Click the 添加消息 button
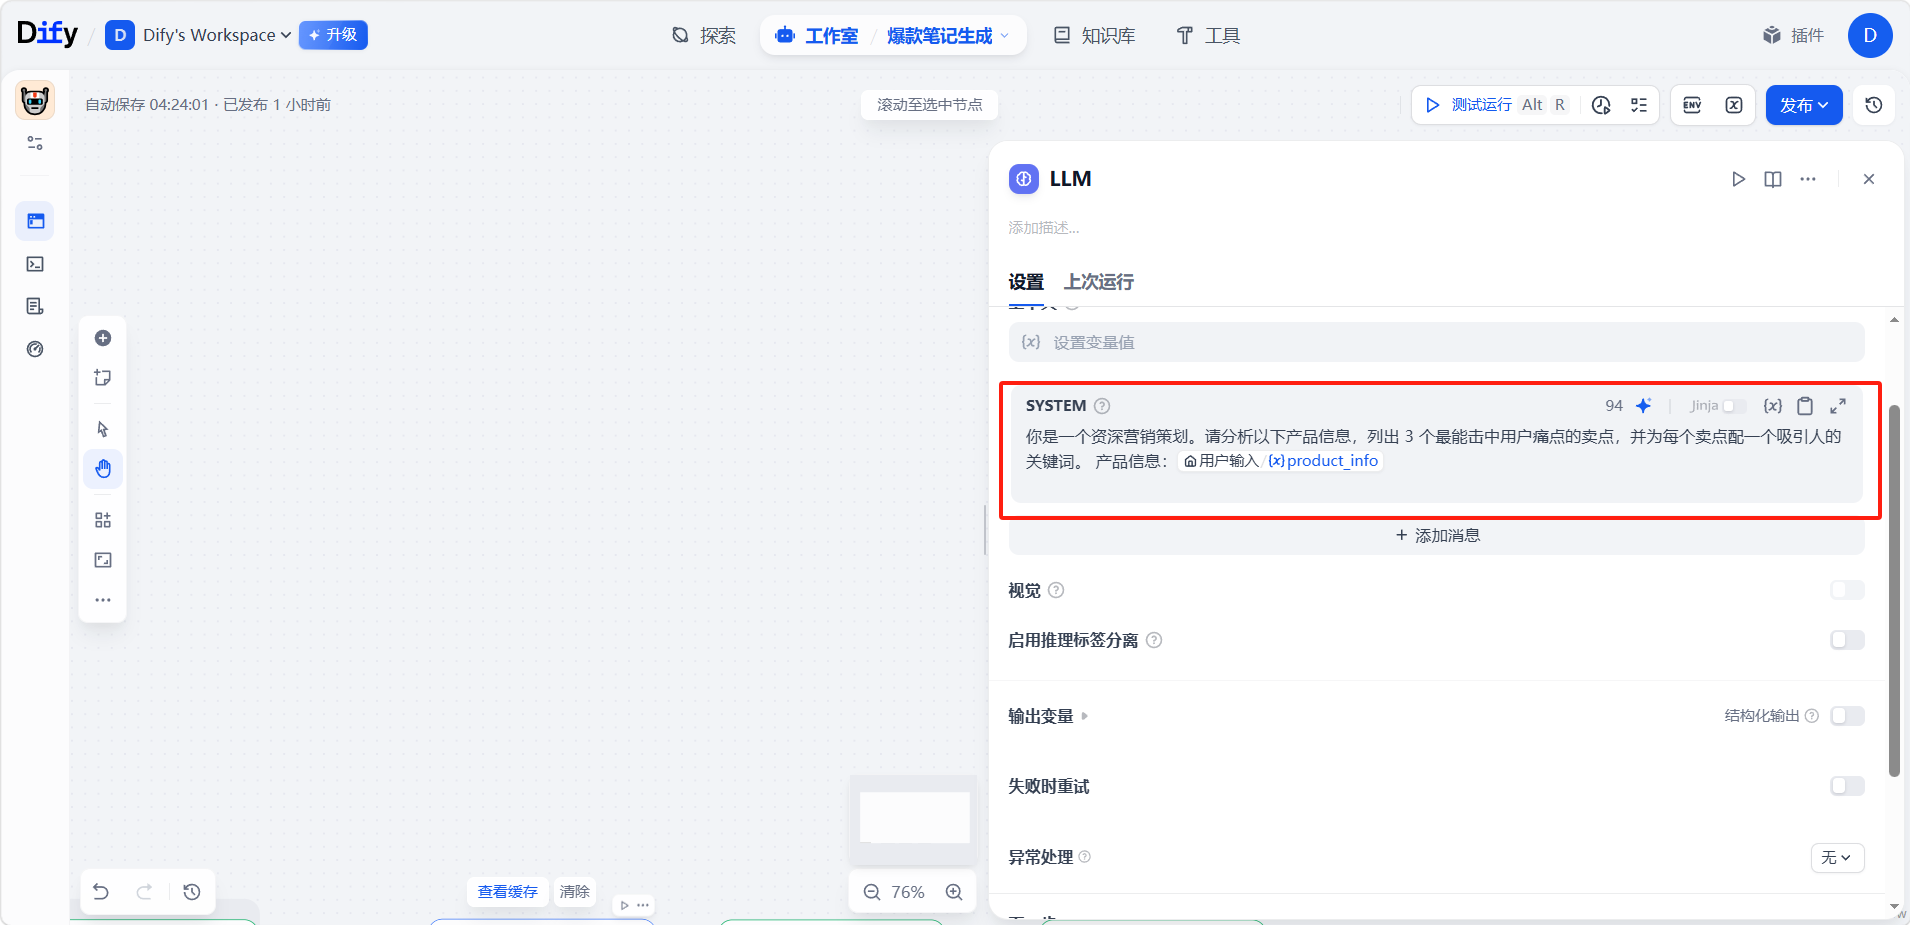 pyautogui.click(x=1437, y=536)
